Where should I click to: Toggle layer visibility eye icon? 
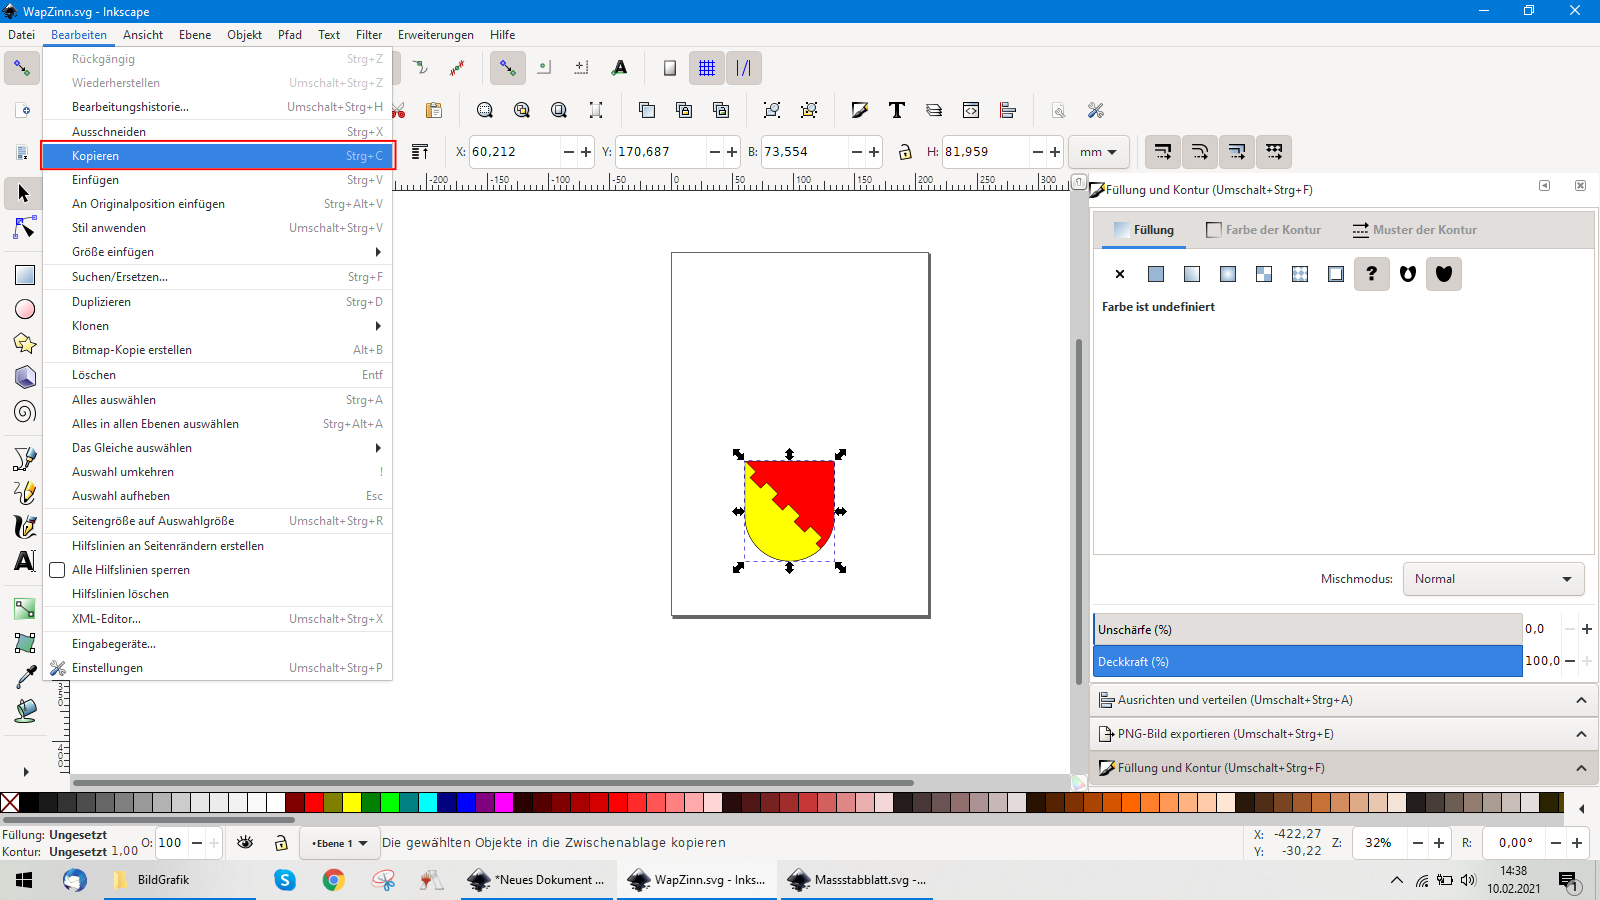coord(245,843)
